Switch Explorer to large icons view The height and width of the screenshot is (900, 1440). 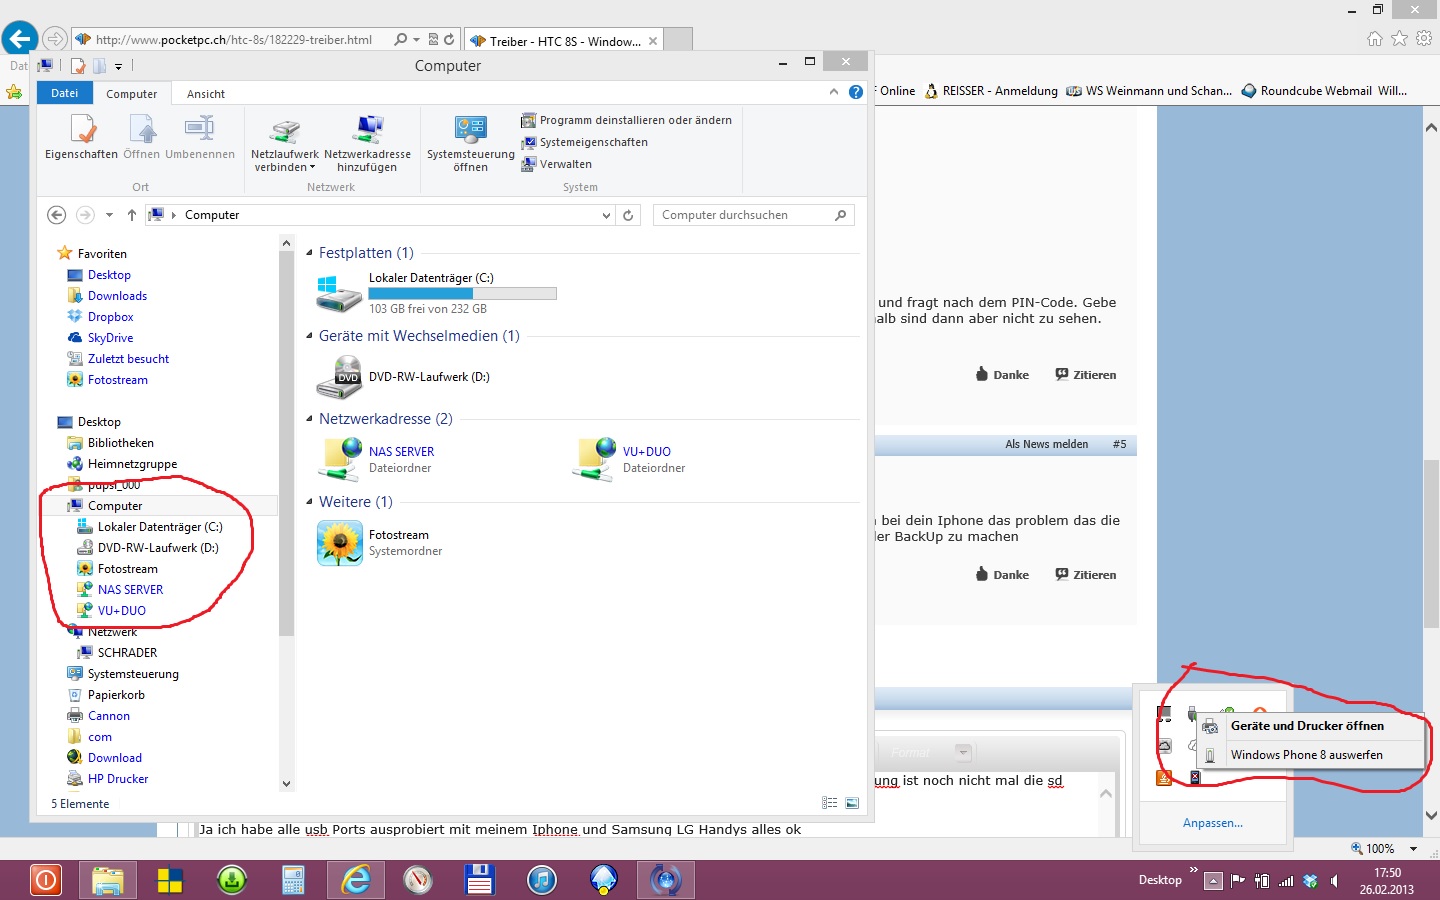[x=852, y=803]
